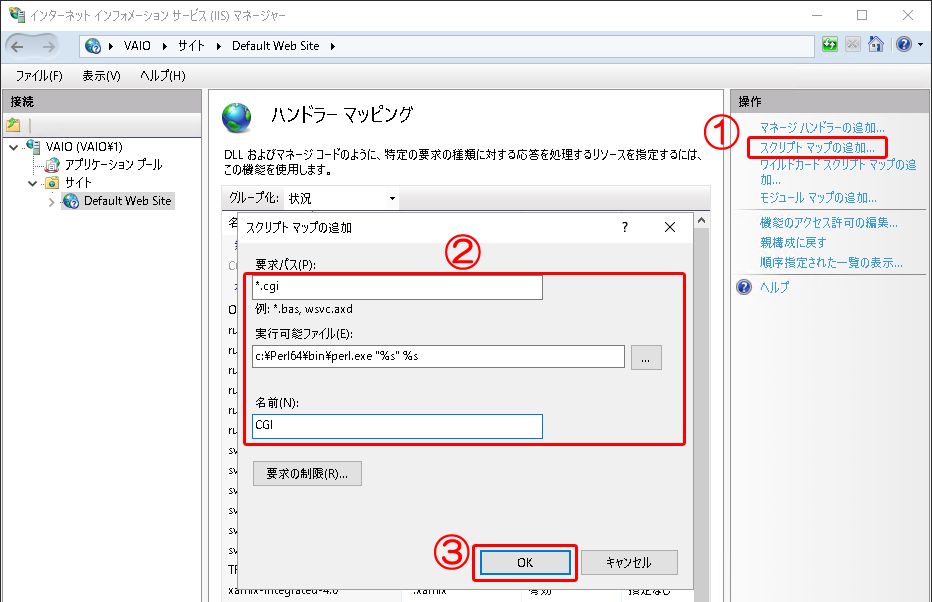Click OK to confirm script map
932x602 pixels.
[525, 562]
